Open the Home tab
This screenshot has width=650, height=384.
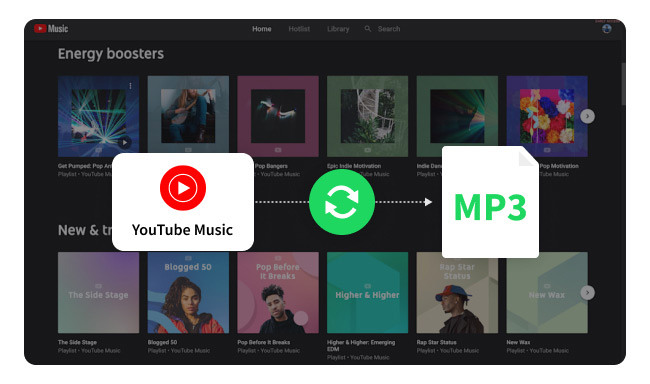coord(262,29)
